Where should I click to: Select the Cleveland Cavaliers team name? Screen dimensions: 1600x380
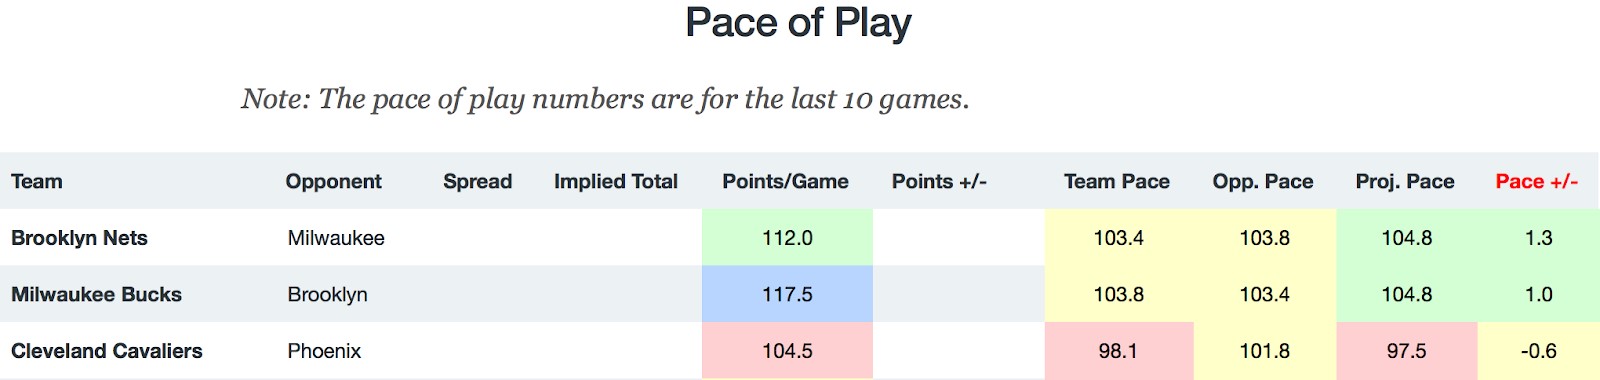pyautogui.click(x=106, y=351)
